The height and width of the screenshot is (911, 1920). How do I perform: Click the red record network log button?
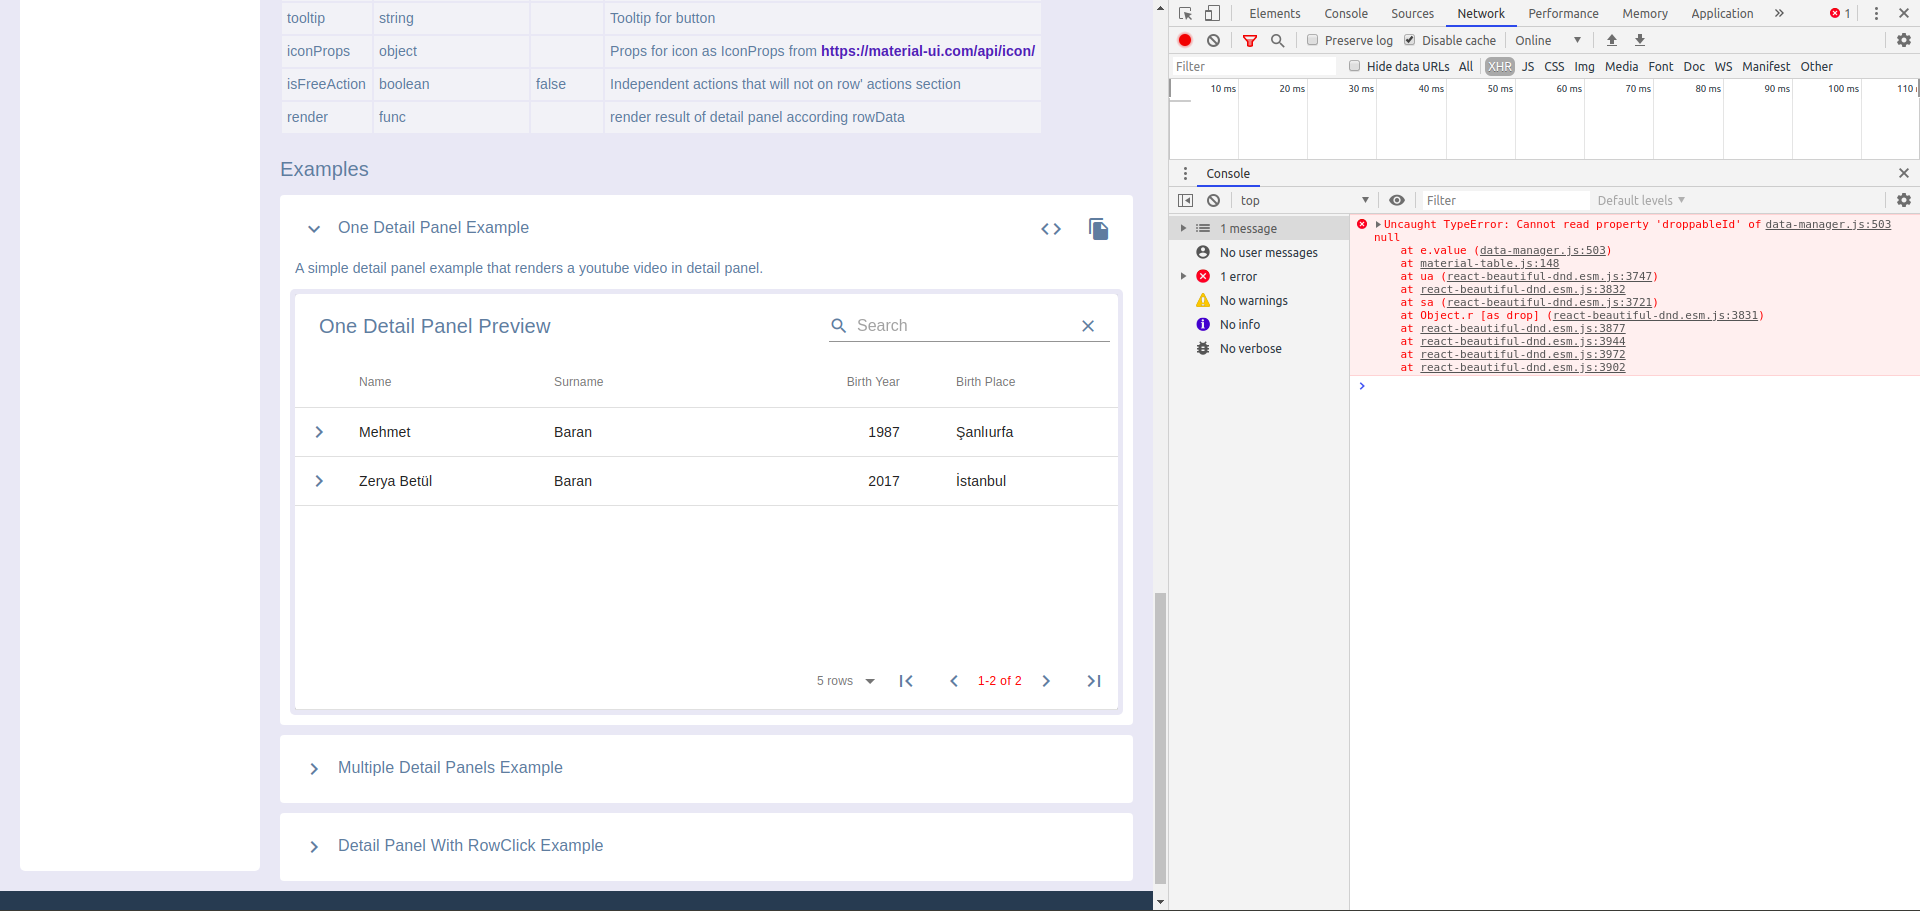[1185, 40]
